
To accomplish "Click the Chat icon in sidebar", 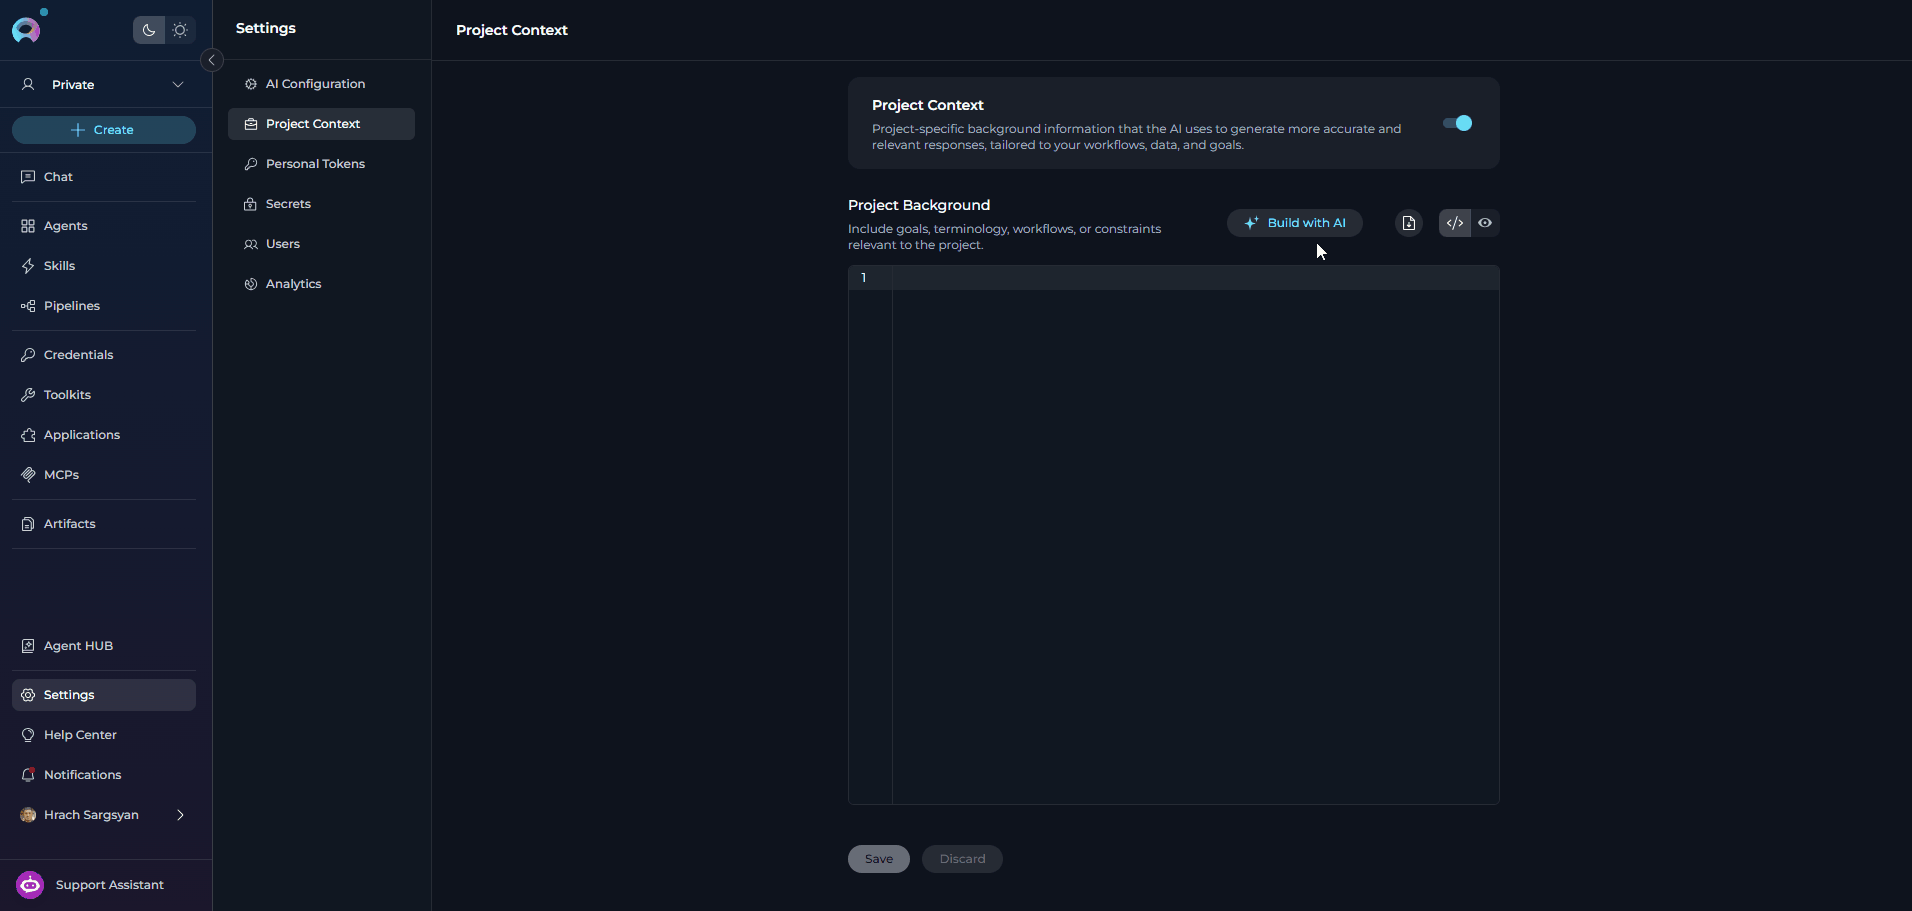I will [28, 177].
